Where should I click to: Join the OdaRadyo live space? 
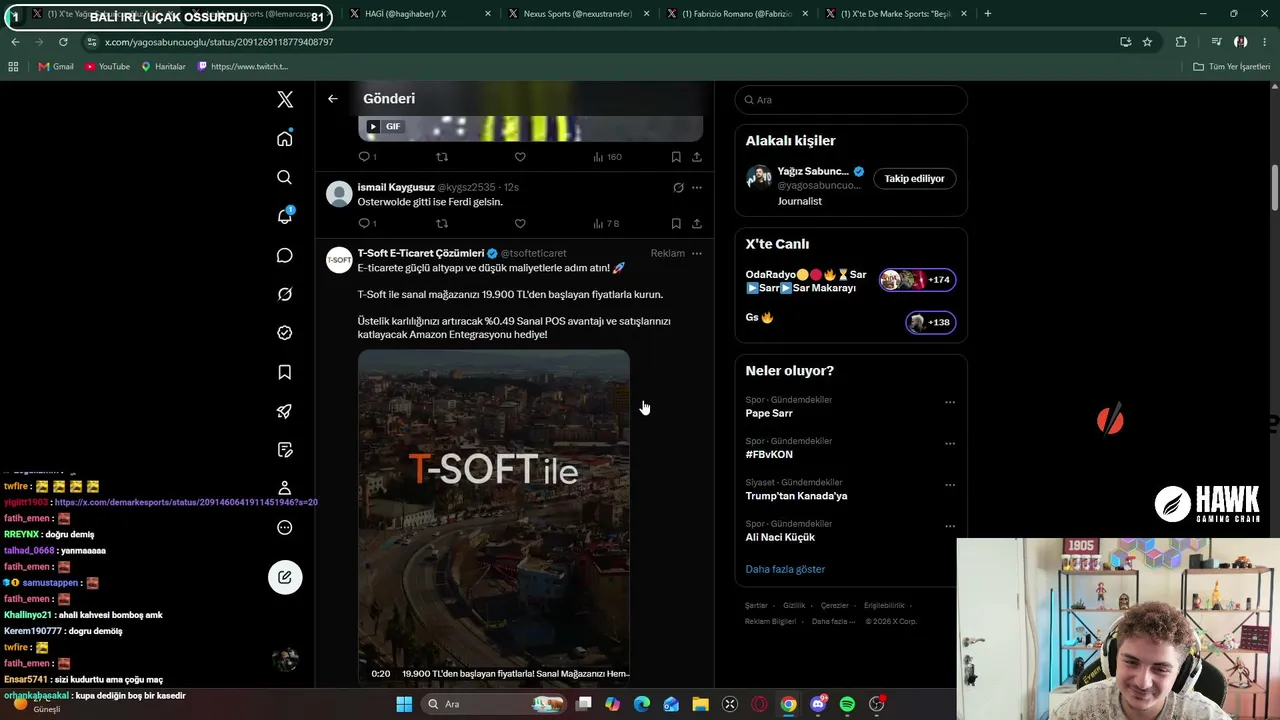point(851,281)
